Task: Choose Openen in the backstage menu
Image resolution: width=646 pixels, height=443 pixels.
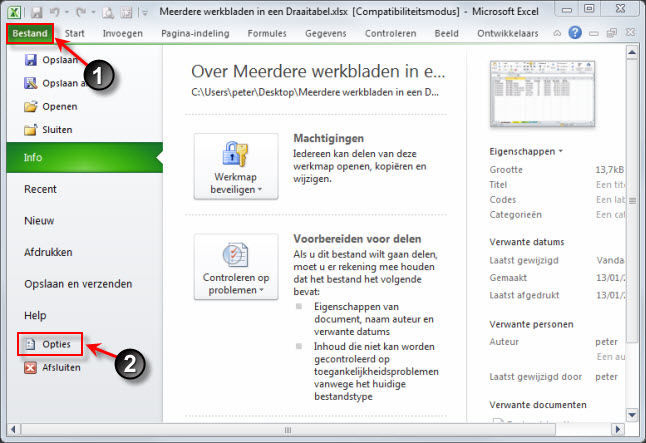Action: pyautogui.click(x=51, y=106)
